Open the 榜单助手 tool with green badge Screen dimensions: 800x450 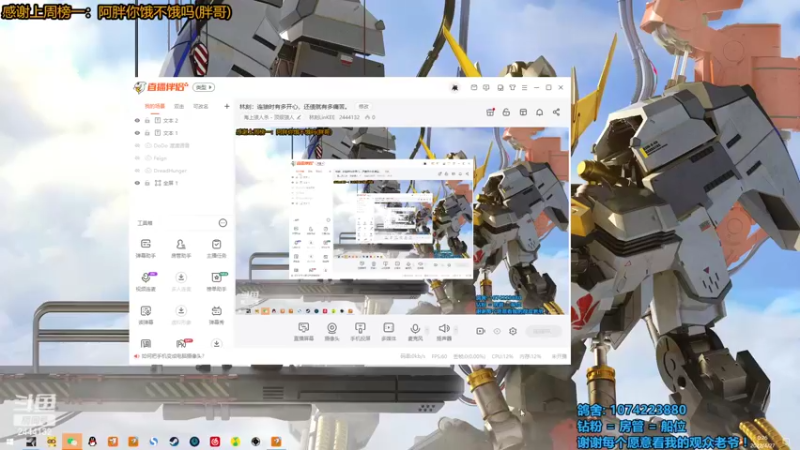click(x=216, y=282)
